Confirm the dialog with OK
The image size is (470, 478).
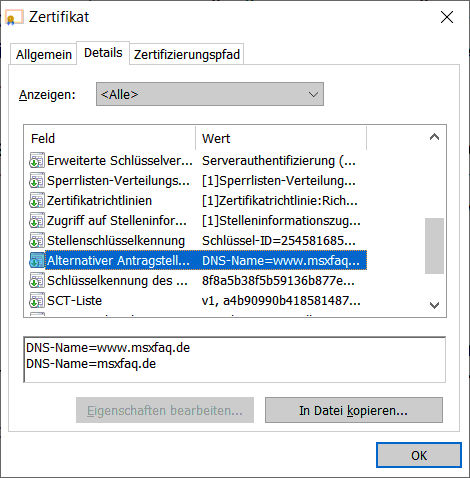tap(419, 455)
